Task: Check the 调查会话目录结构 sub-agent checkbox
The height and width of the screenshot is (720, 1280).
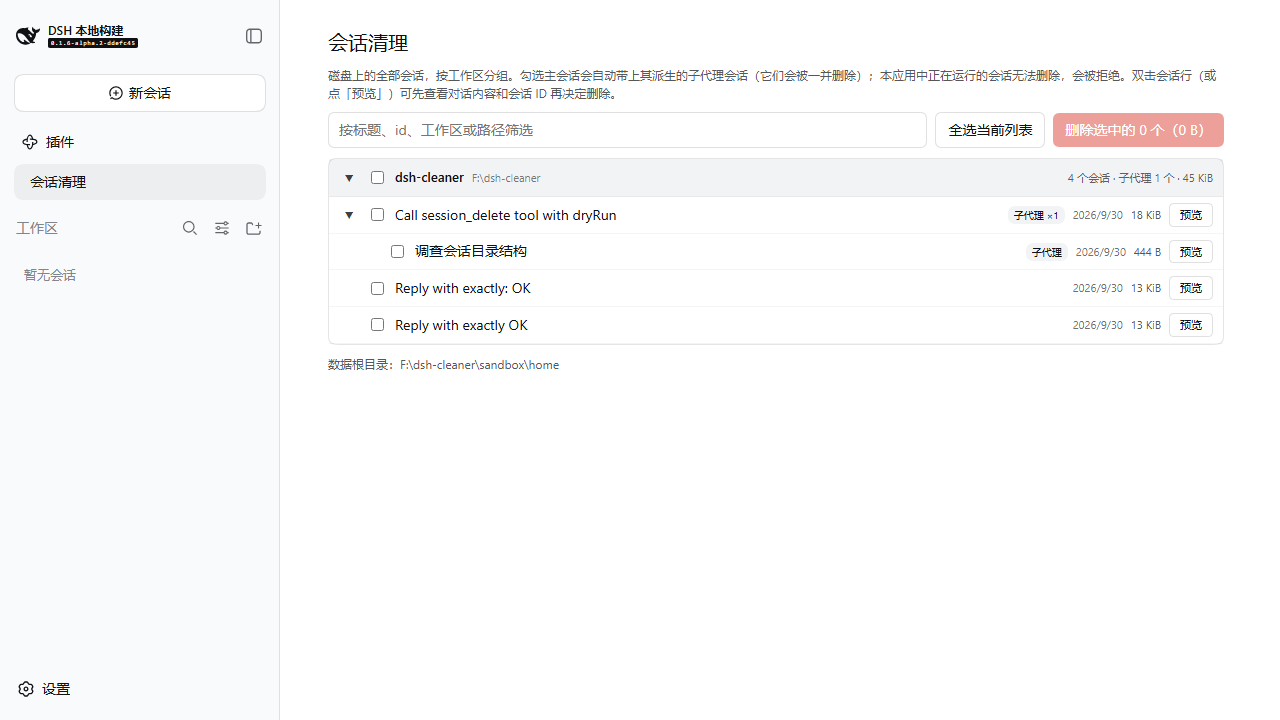Action: (x=397, y=252)
